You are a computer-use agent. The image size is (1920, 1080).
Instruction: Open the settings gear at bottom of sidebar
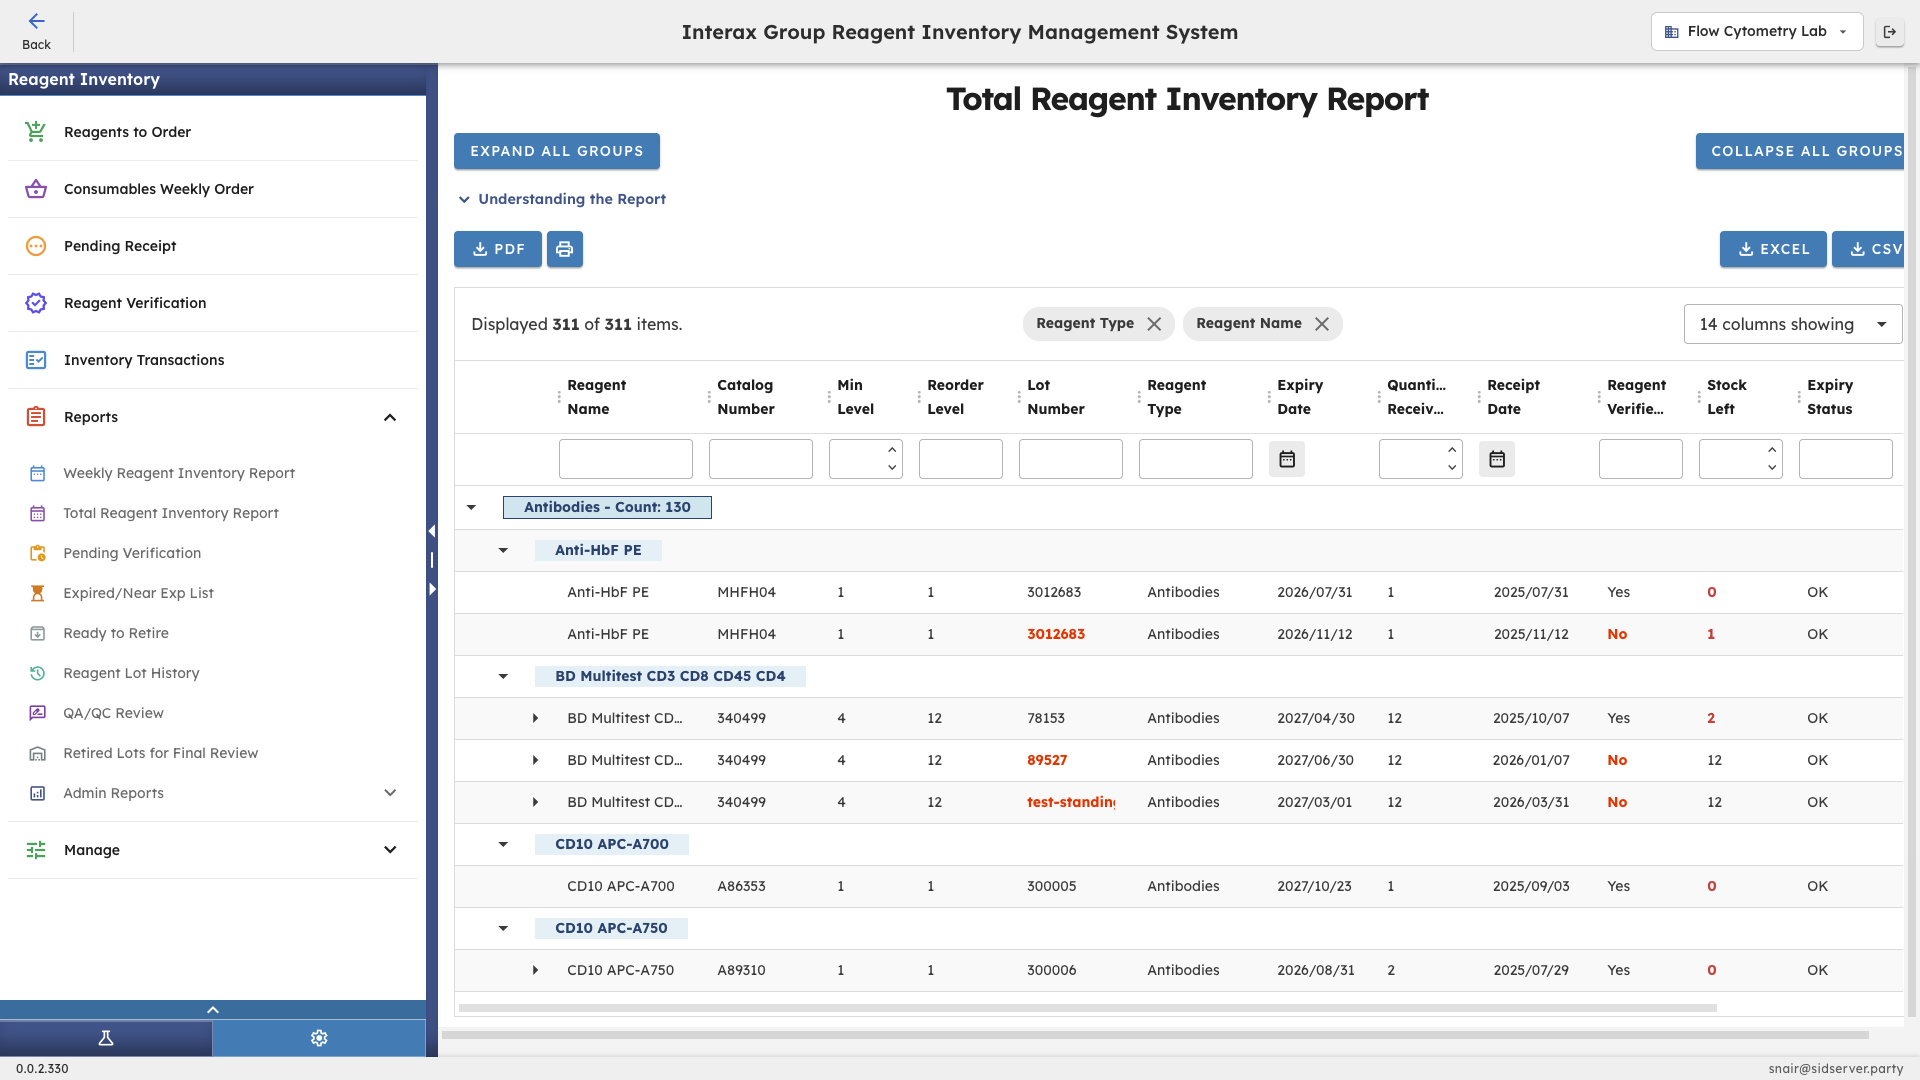318,1037
